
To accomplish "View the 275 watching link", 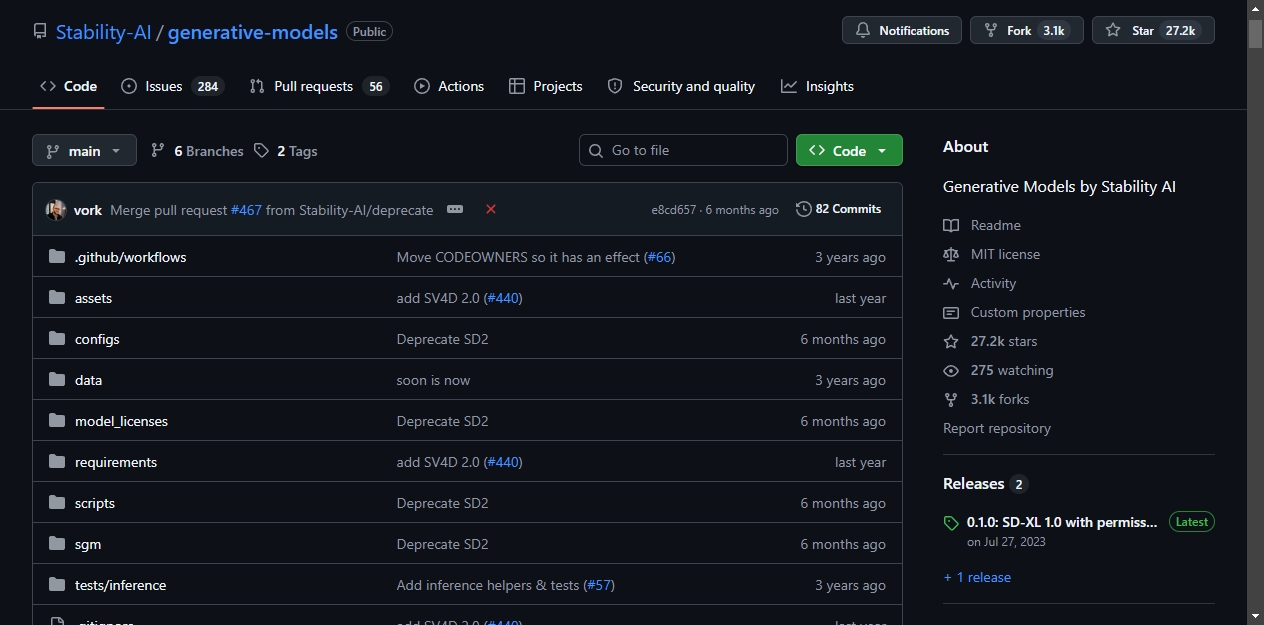I will (998, 370).
